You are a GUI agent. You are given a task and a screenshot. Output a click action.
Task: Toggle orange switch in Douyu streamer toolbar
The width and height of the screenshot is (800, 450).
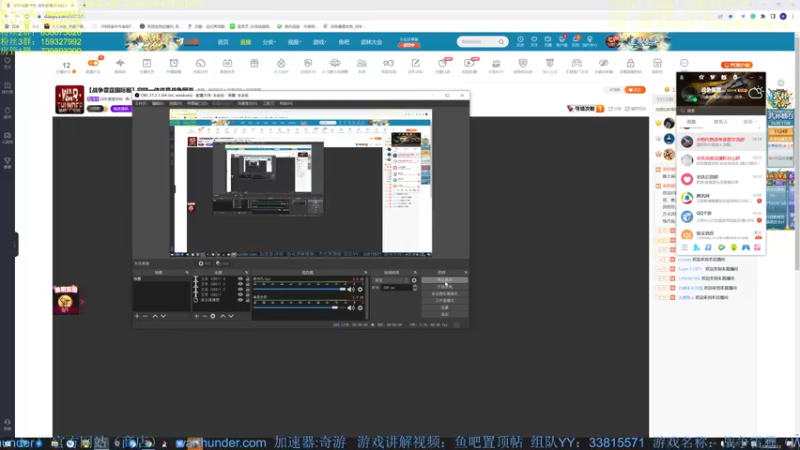93,63
